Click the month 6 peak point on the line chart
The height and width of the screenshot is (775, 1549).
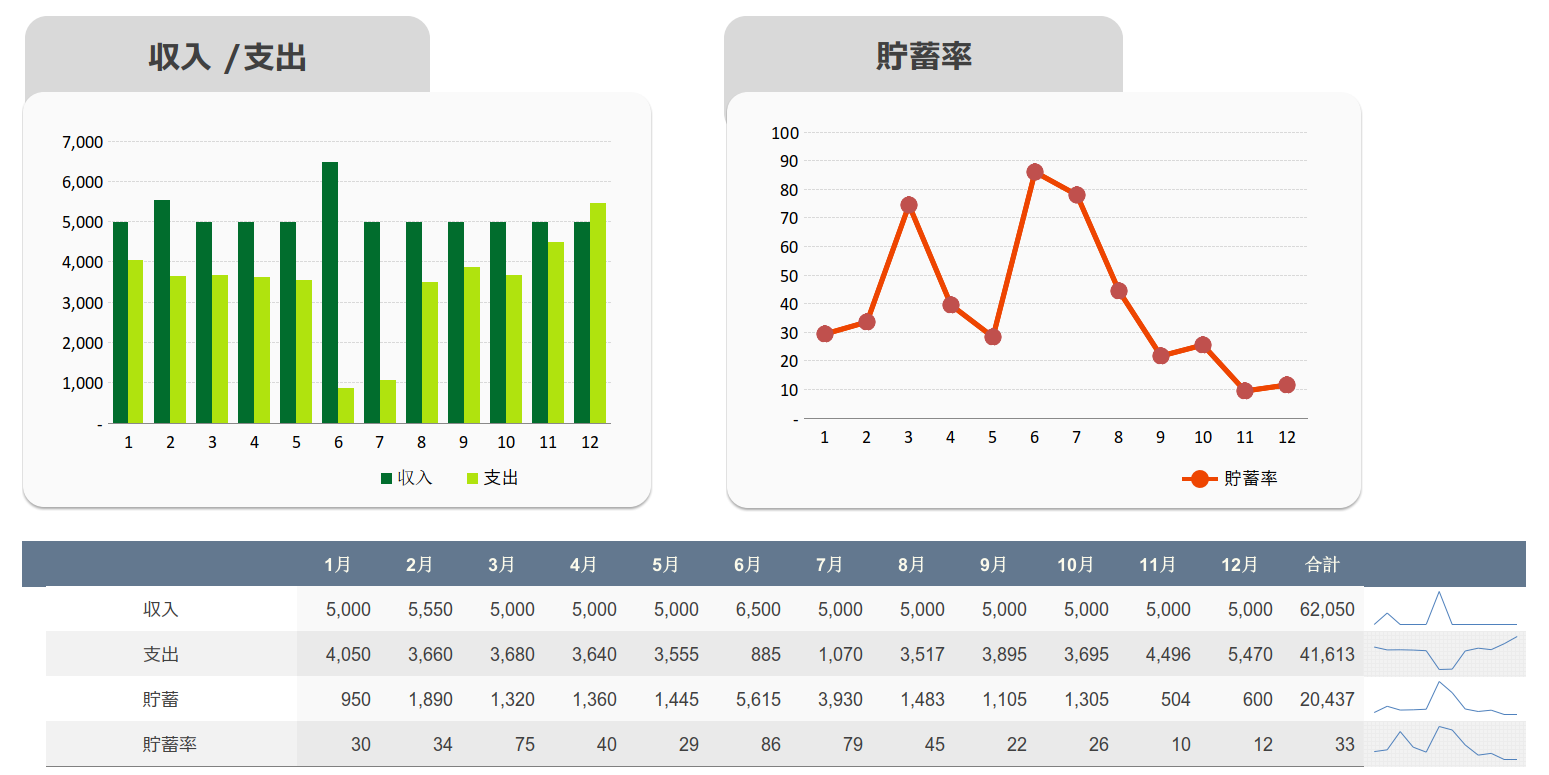tap(1035, 172)
